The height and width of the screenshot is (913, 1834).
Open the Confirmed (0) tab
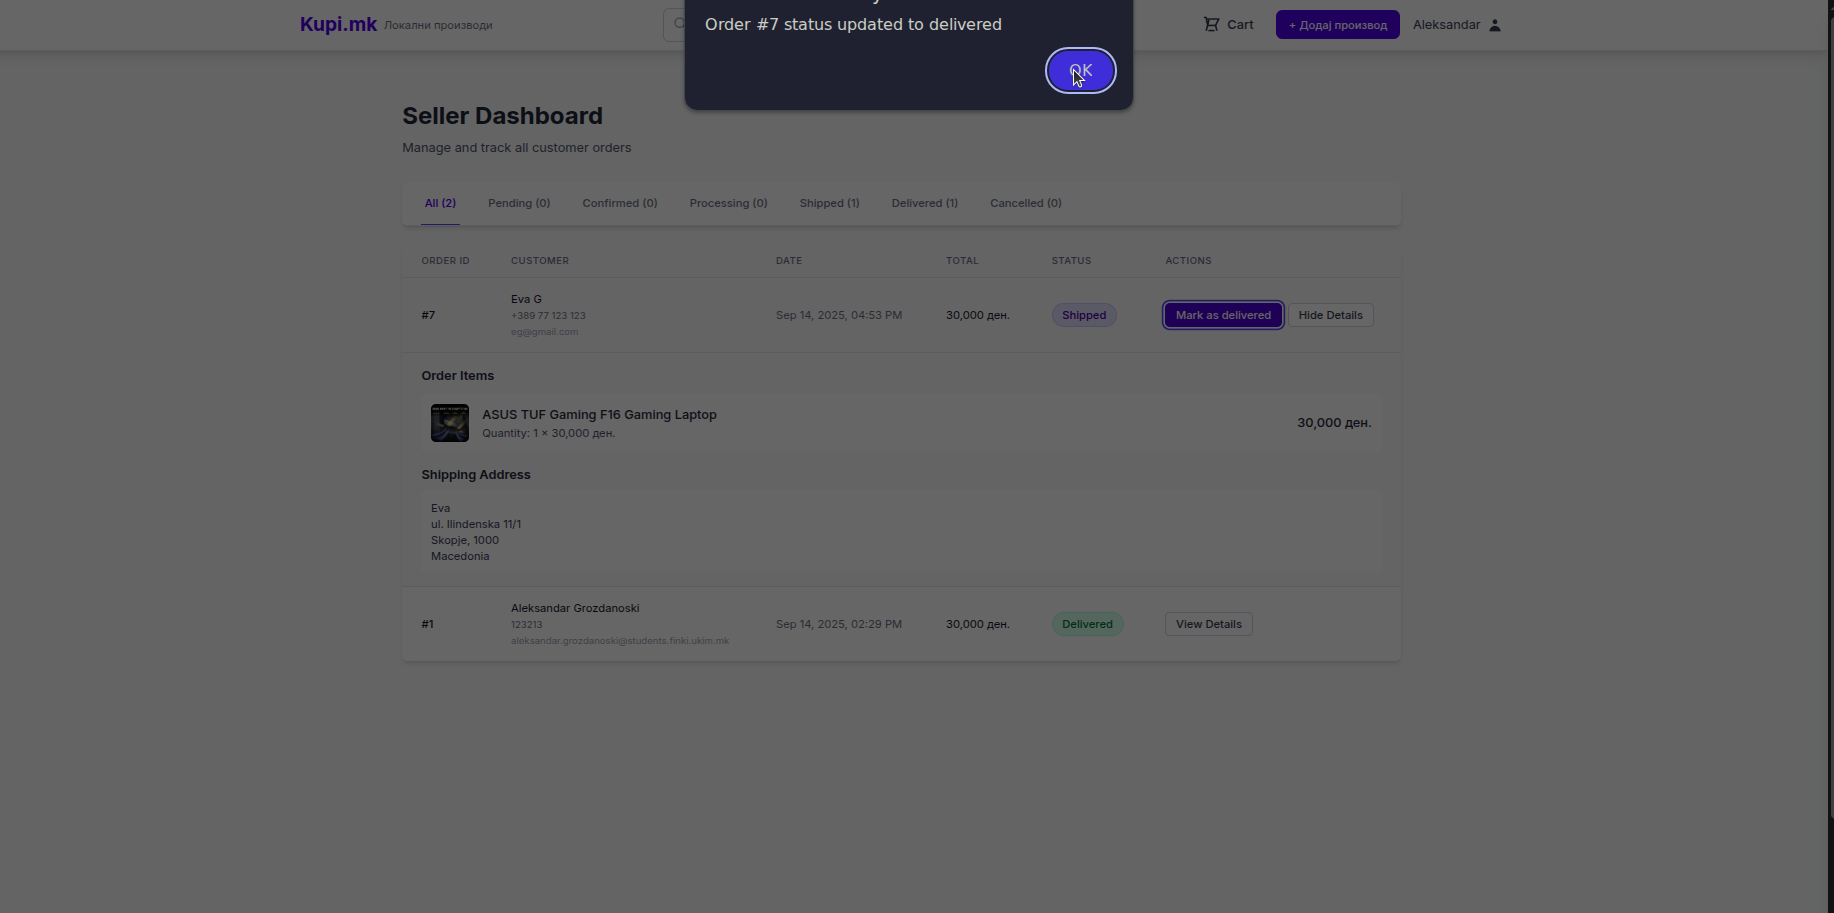[x=619, y=203]
